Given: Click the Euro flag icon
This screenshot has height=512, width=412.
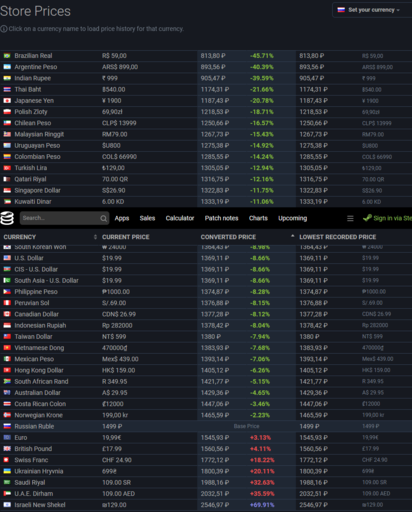Looking at the screenshot, I should (7, 437).
